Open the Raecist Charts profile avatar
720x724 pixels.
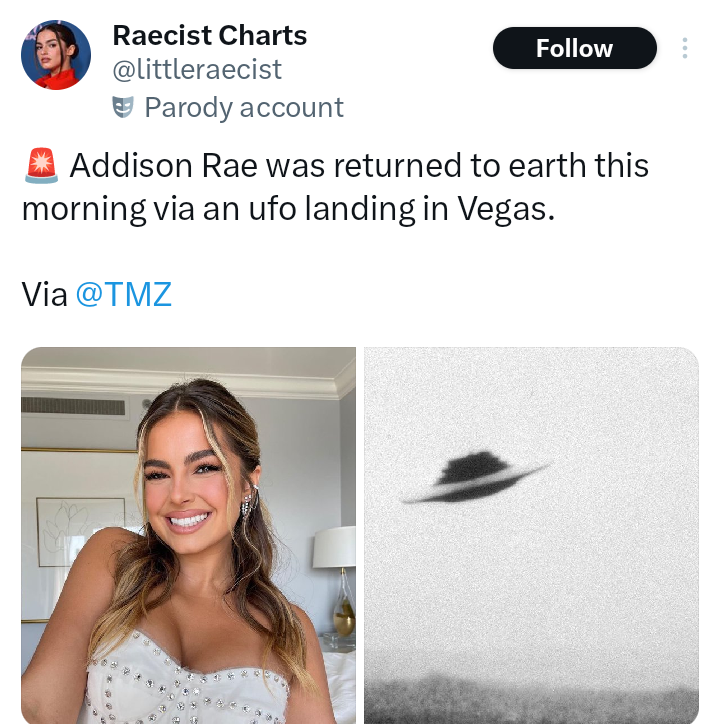tap(56, 55)
